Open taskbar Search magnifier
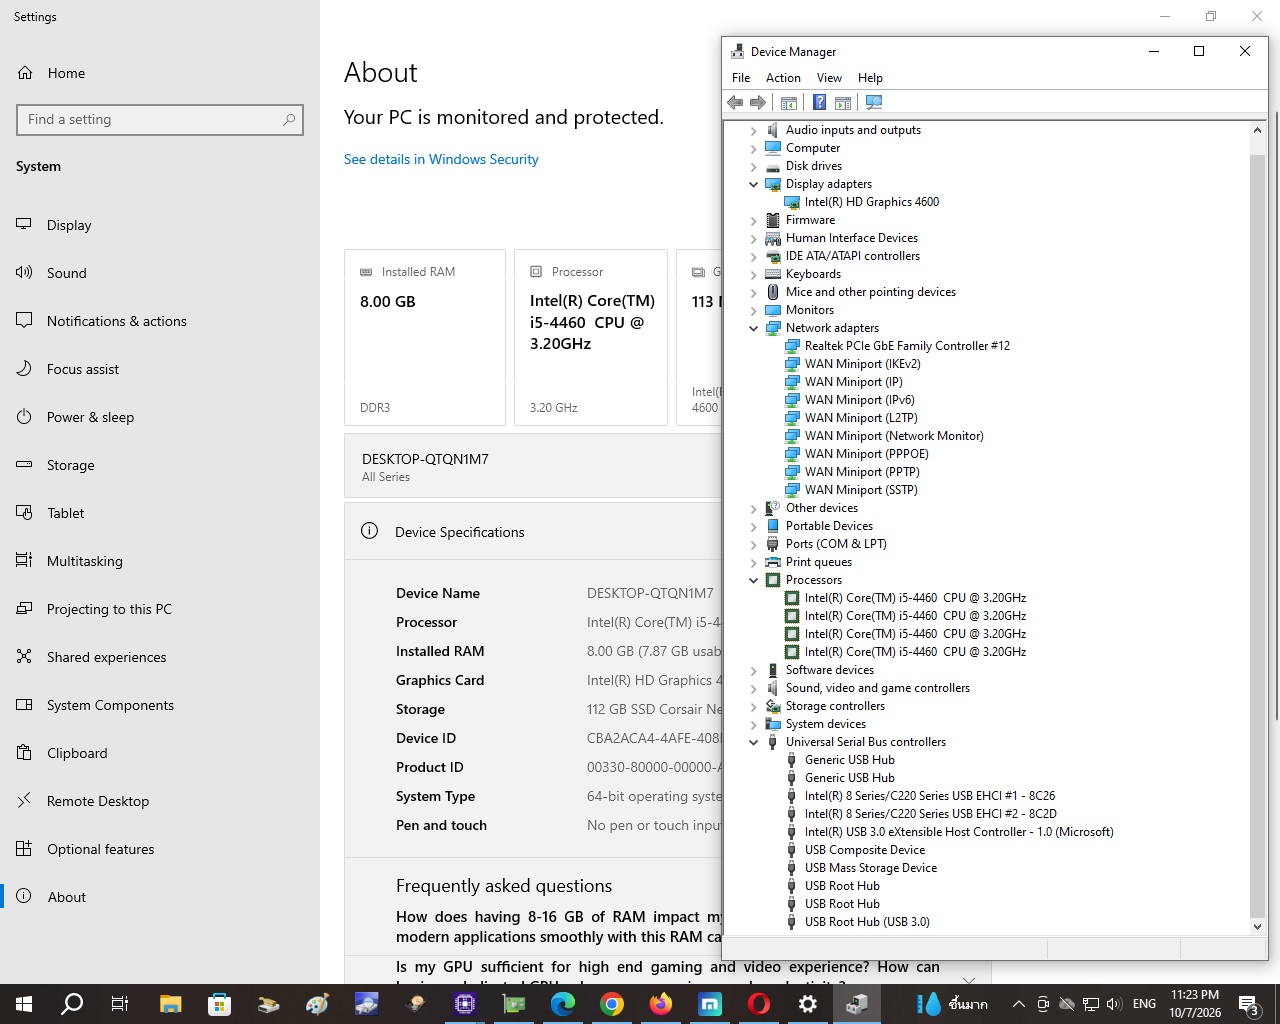1280x1024 pixels. [72, 1004]
